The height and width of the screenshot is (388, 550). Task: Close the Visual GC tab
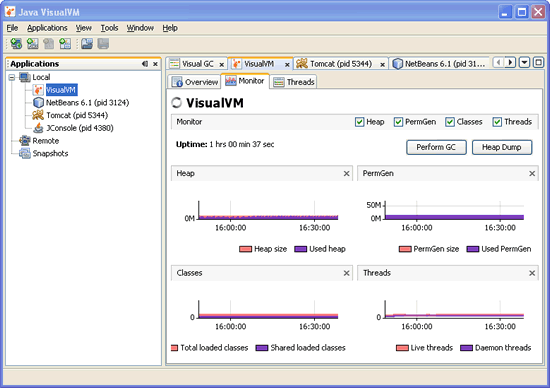tap(222, 65)
